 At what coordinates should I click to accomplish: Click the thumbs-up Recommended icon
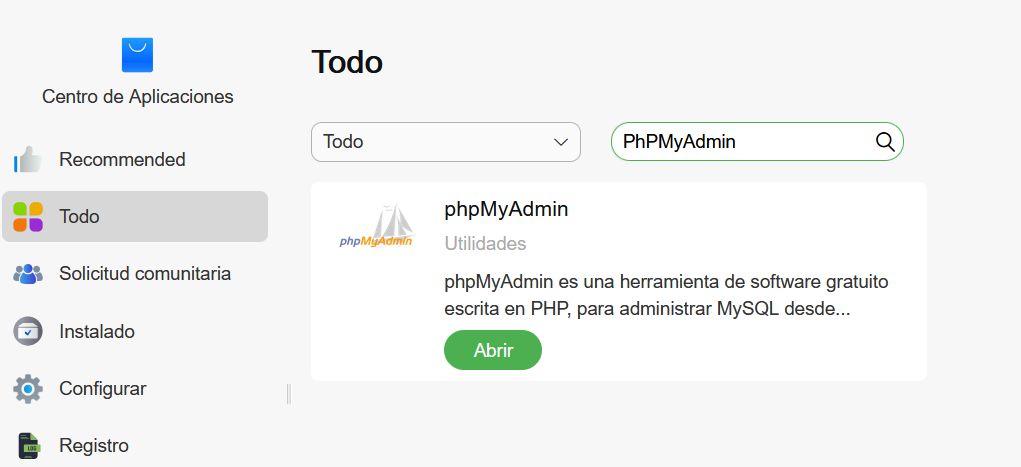(x=28, y=160)
